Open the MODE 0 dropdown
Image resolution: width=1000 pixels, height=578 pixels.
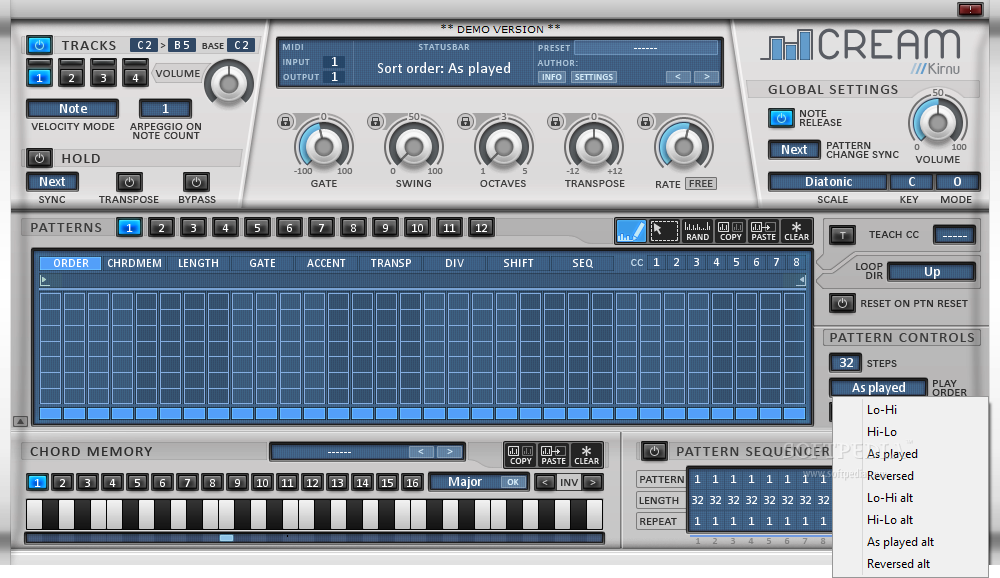(x=957, y=182)
